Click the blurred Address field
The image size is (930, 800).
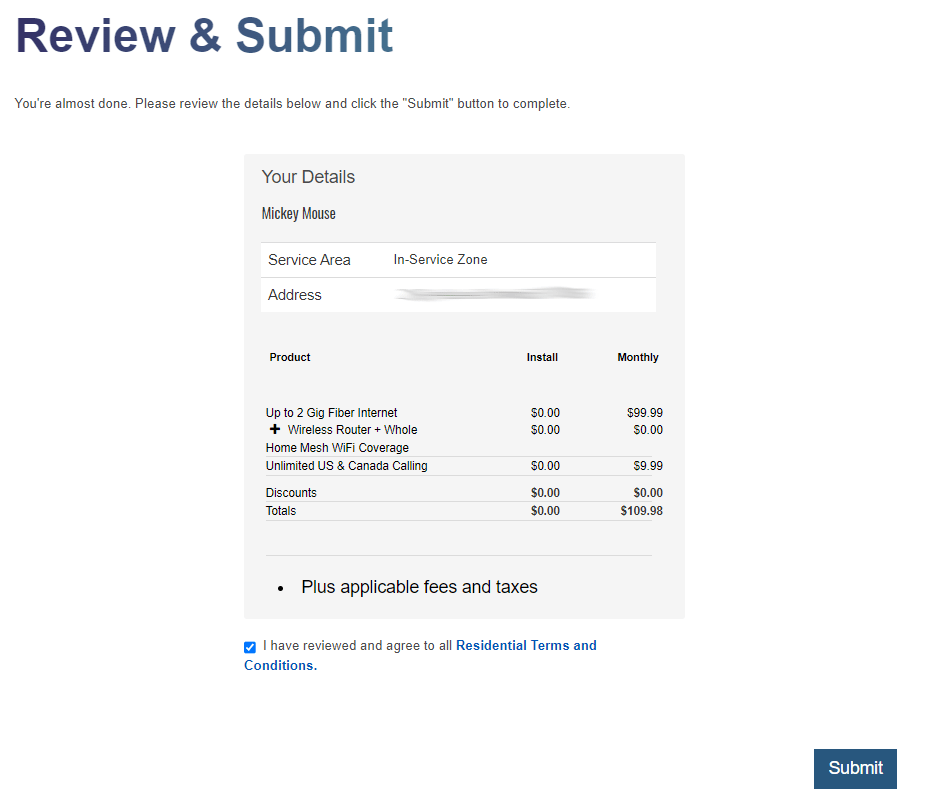(494, 294)
